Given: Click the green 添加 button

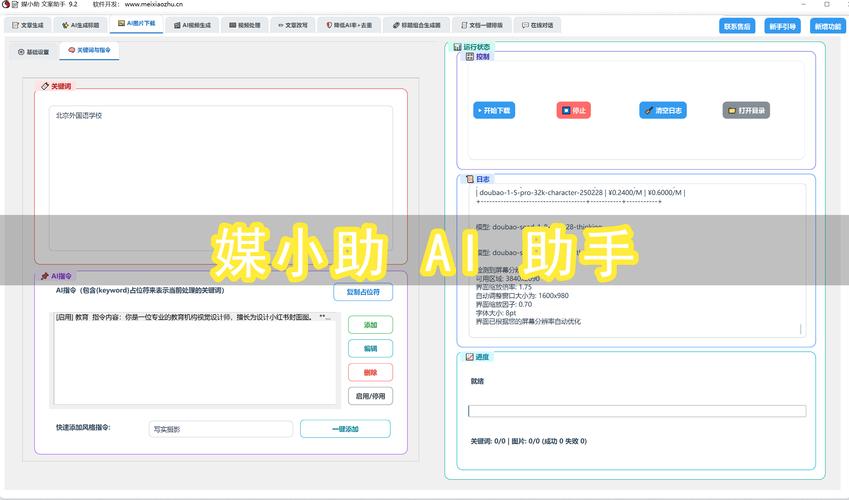Looking at the screenshot, I should pyautogui.click(x=370, y=325).
